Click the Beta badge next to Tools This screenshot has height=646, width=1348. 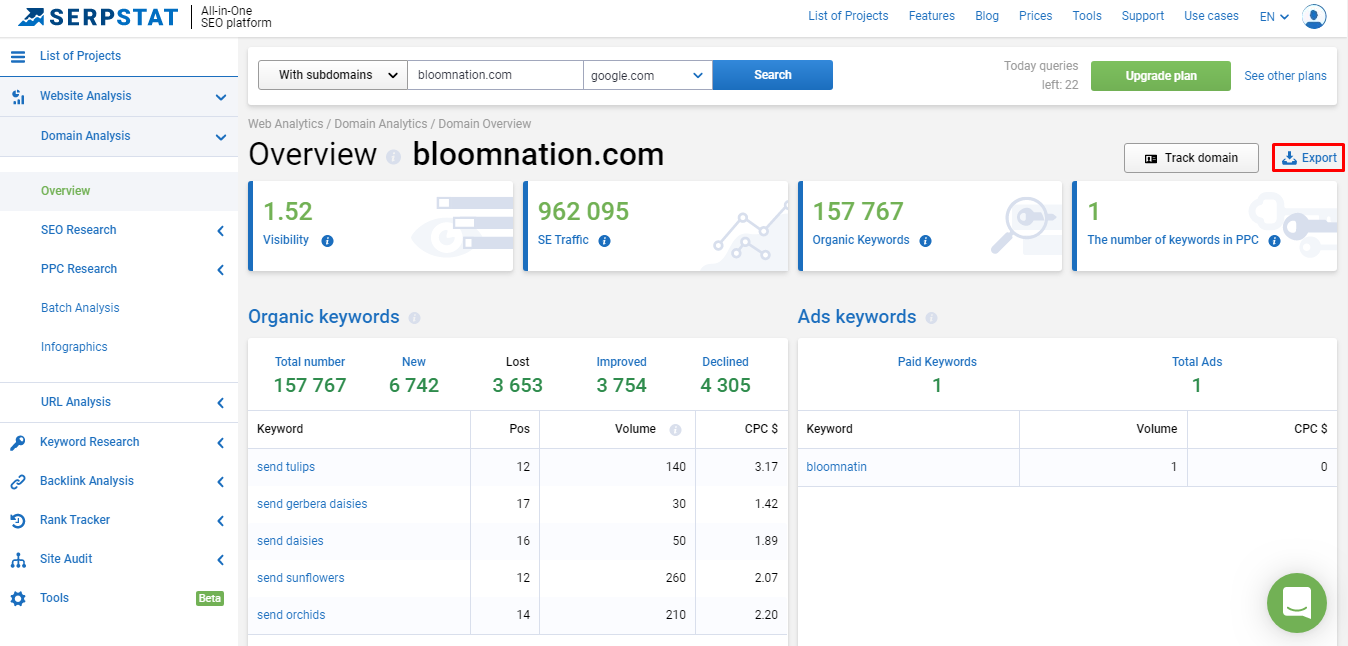point(210,598)
